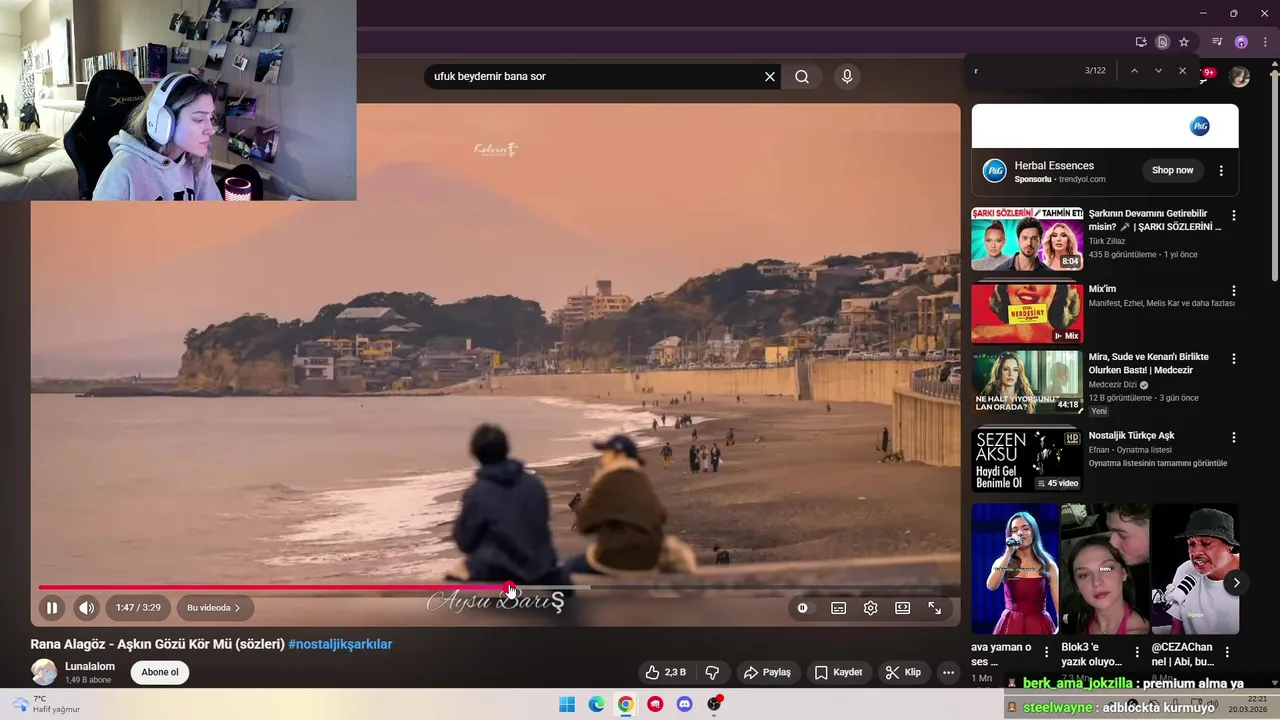Open the Chrome profile avatar
The height and width of the screenshot is (720, 1280).
(x=1241, y=42)
